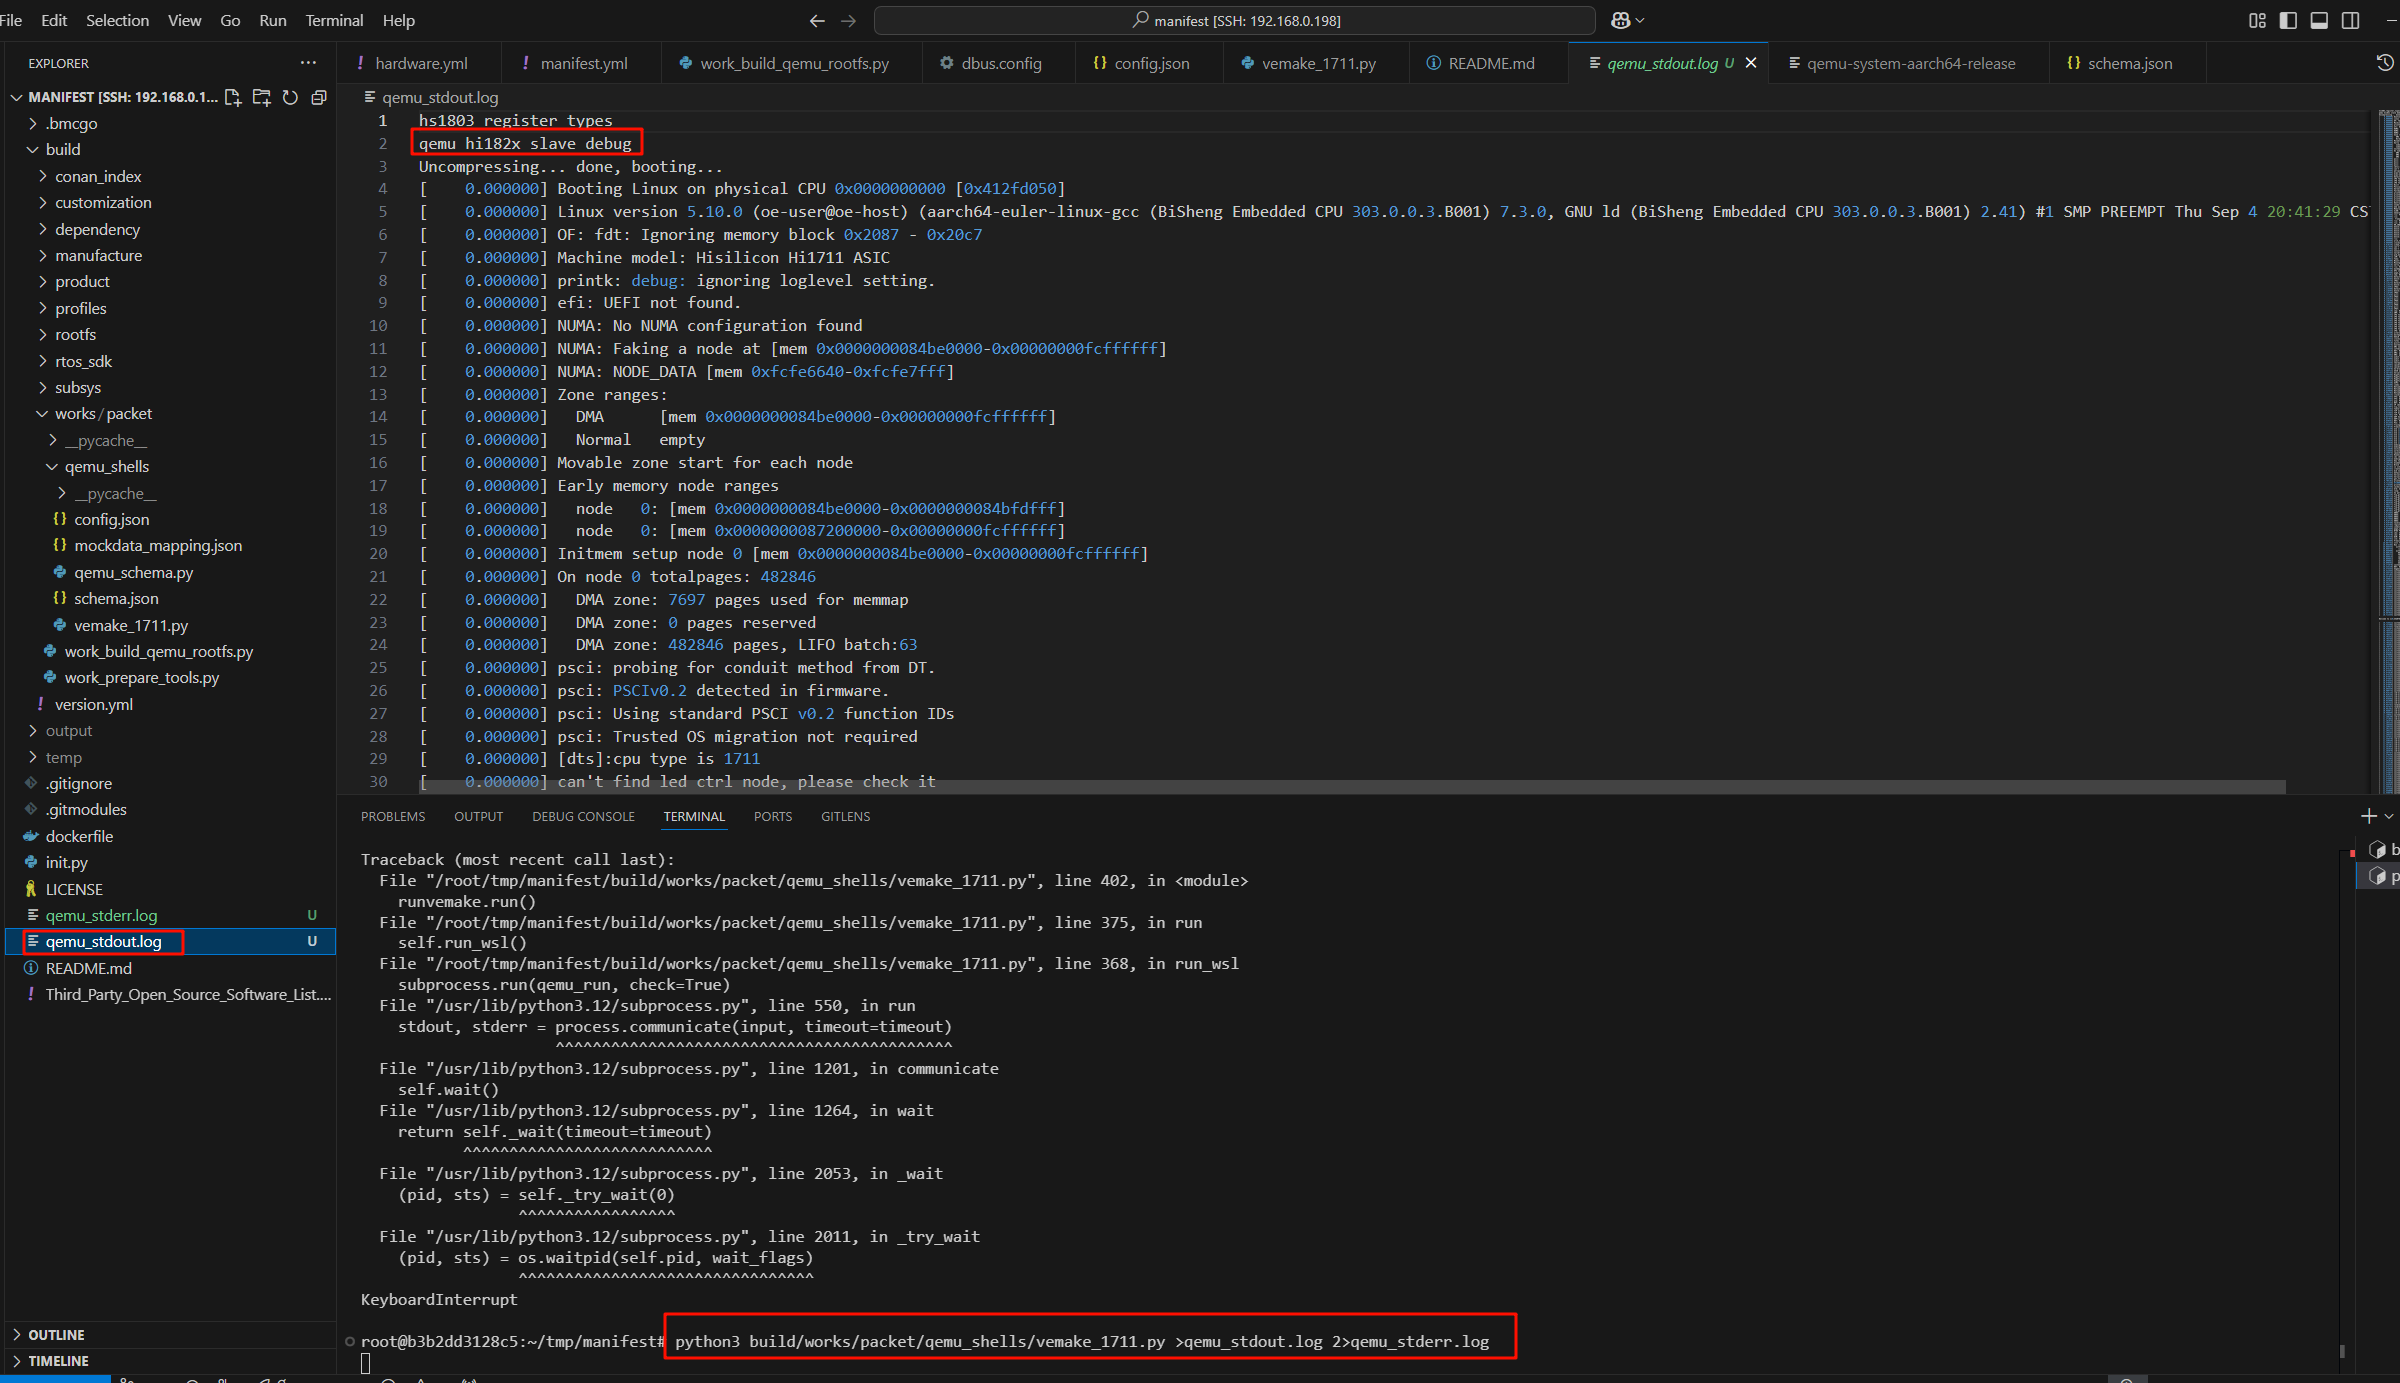This screenshot has width=2400, height=1383.
Task: Add a new terminal with plus icon
Action: click(x=2368, y=816)
